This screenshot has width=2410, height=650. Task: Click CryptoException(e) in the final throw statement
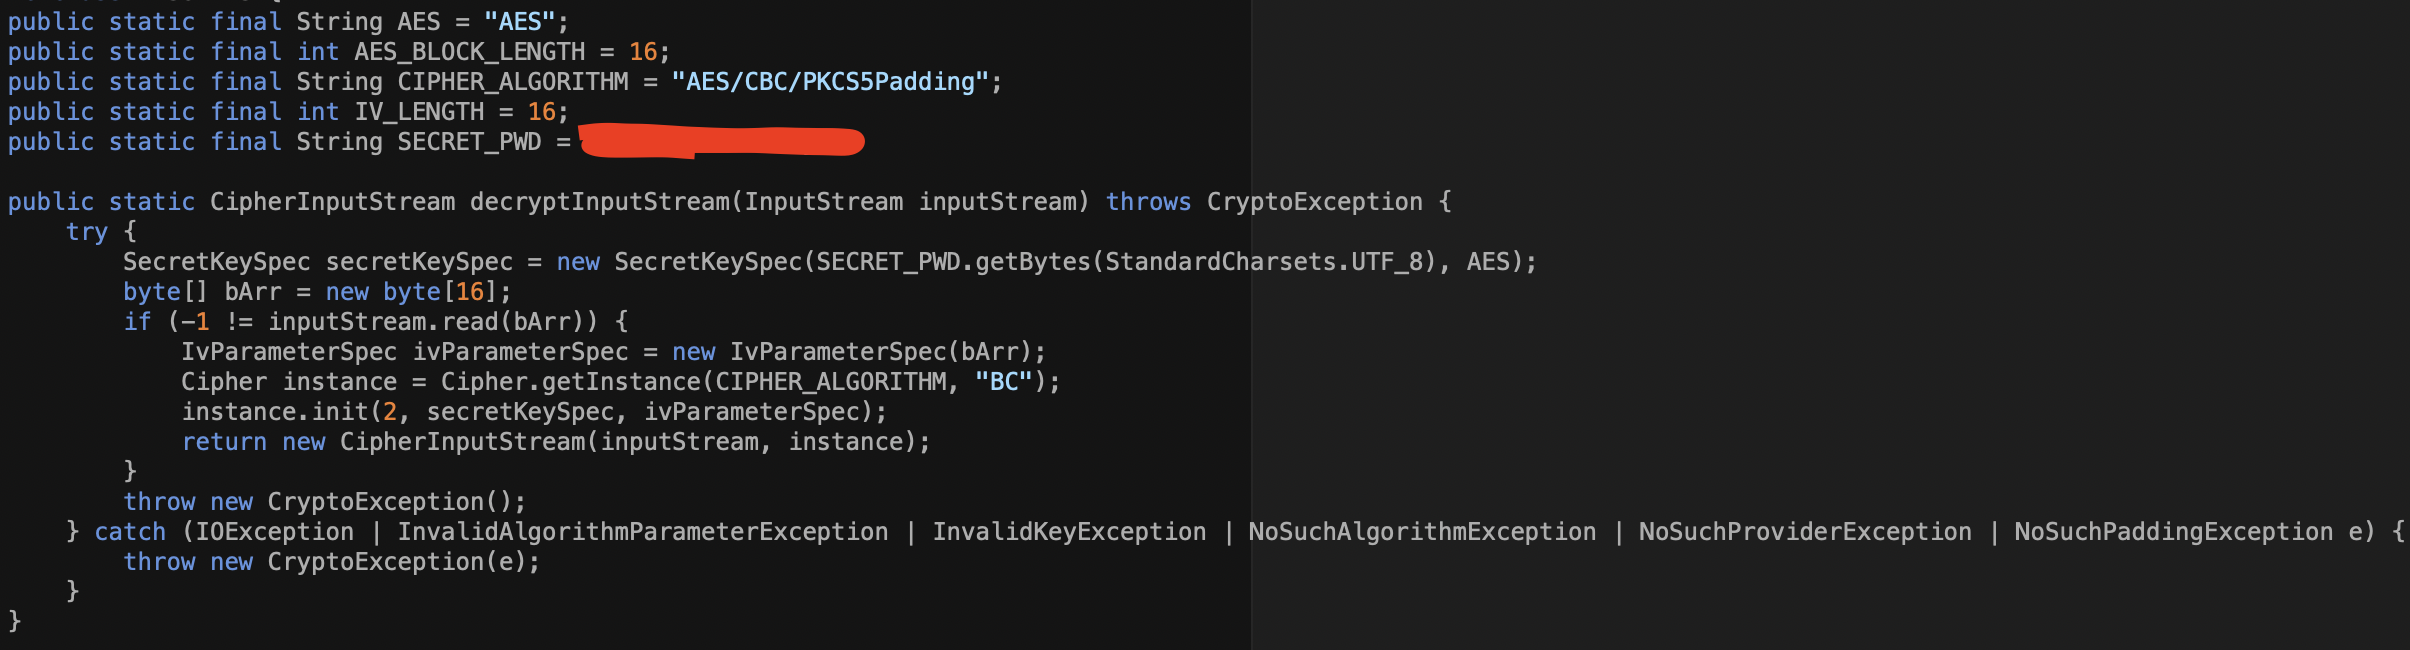pos(402,562)
